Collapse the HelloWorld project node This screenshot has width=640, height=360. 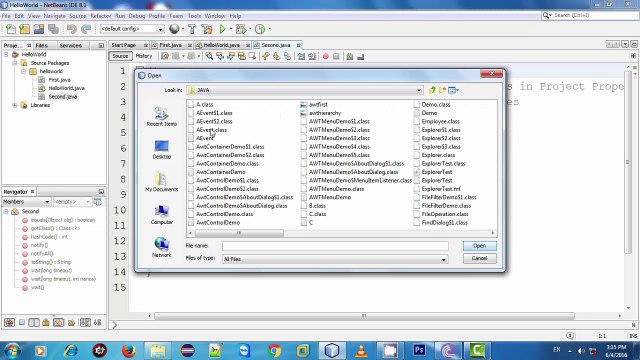[6, 54]
